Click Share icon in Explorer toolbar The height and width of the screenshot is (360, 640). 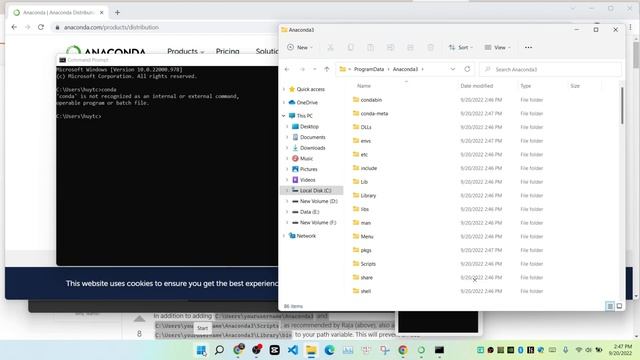point(410,47)
